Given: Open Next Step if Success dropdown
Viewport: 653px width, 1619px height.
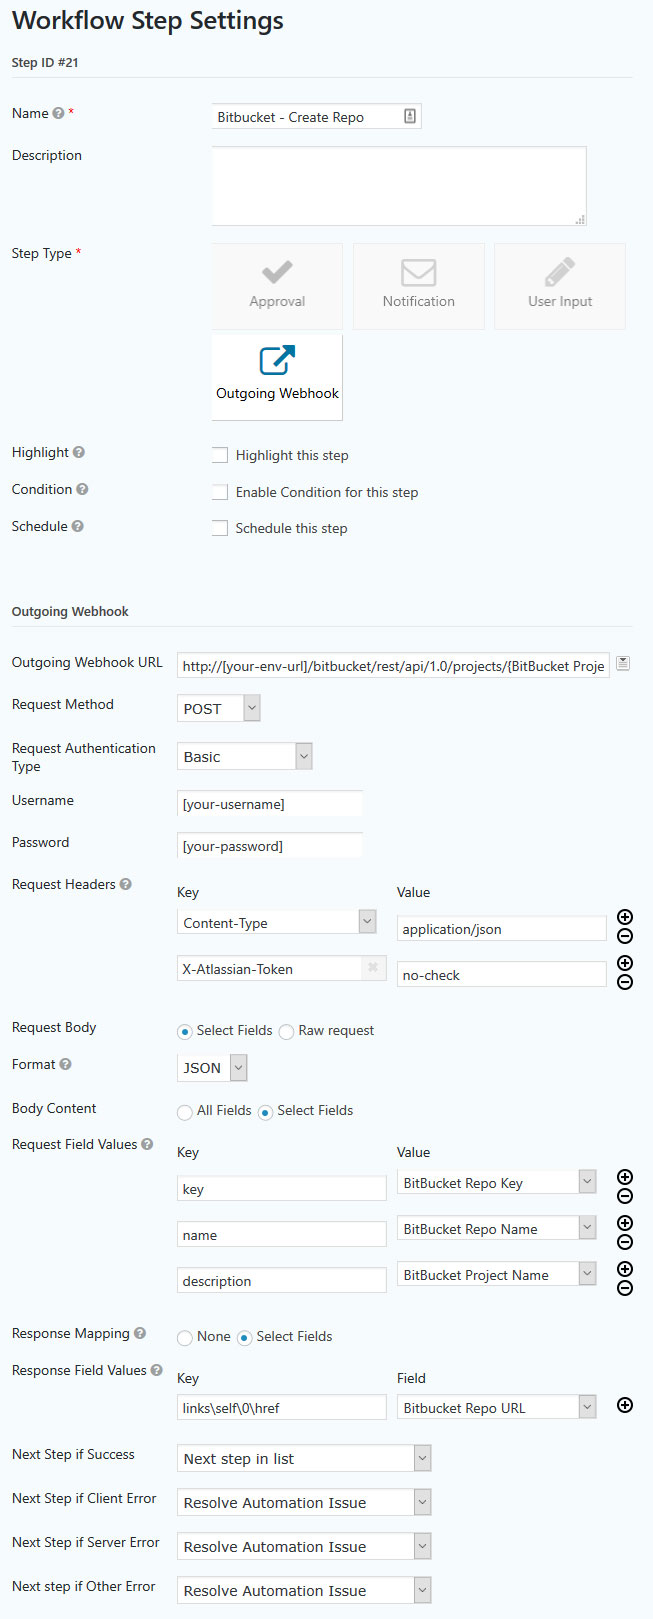Looking at the screenshot, I should [x=304, y=1458].
